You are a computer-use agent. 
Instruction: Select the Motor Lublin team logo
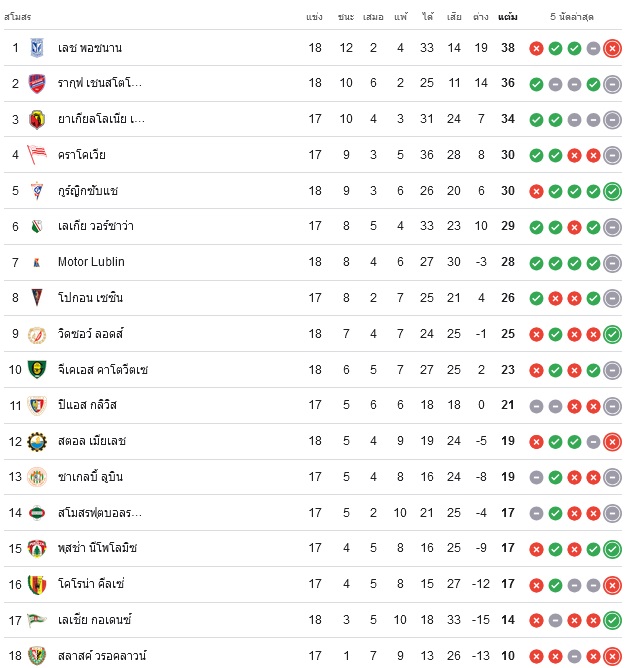[37, 262]
